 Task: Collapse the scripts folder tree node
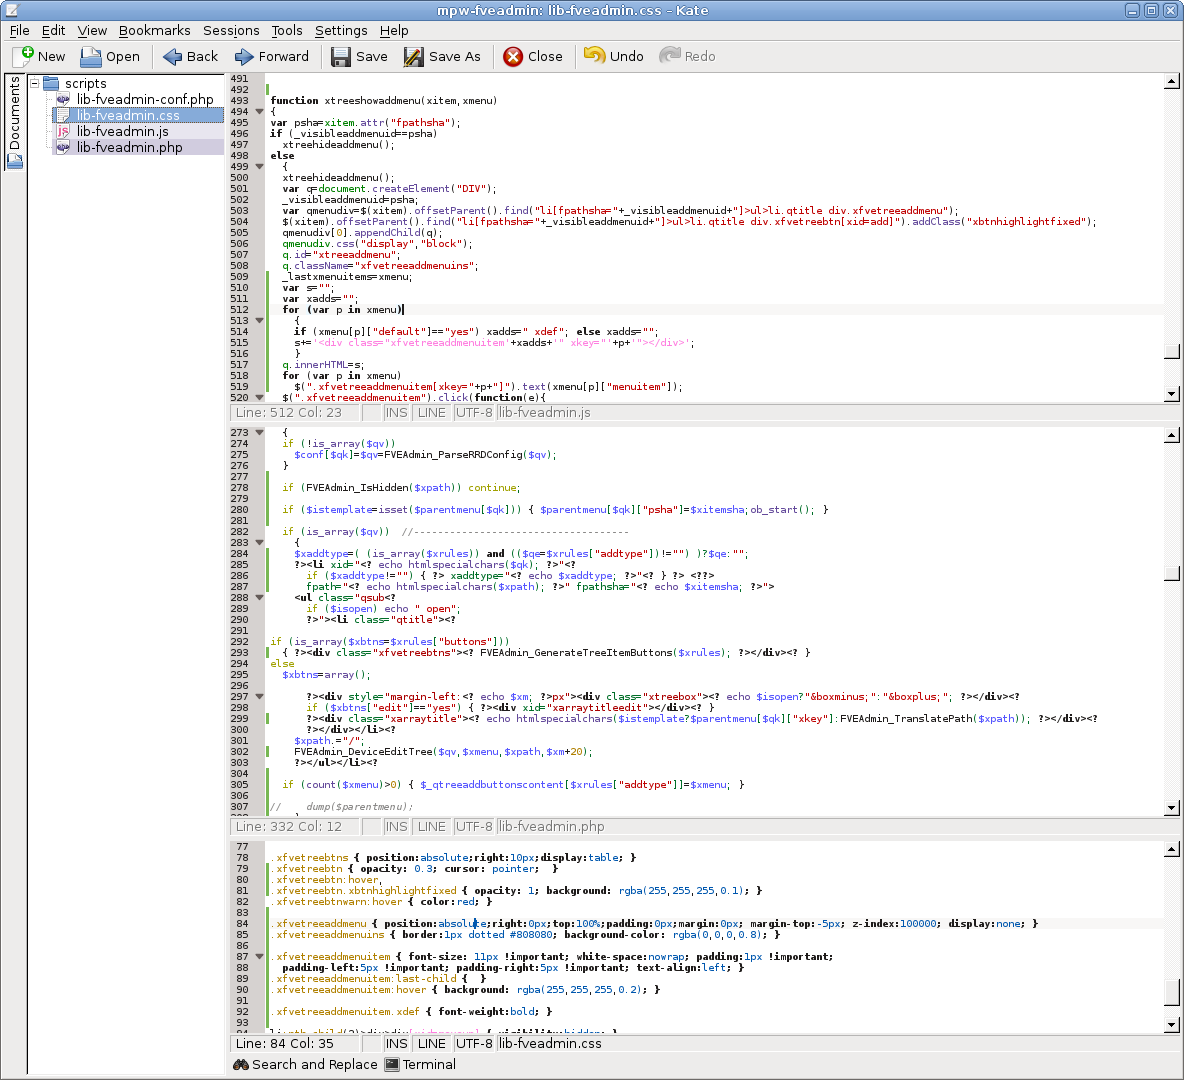35,83
